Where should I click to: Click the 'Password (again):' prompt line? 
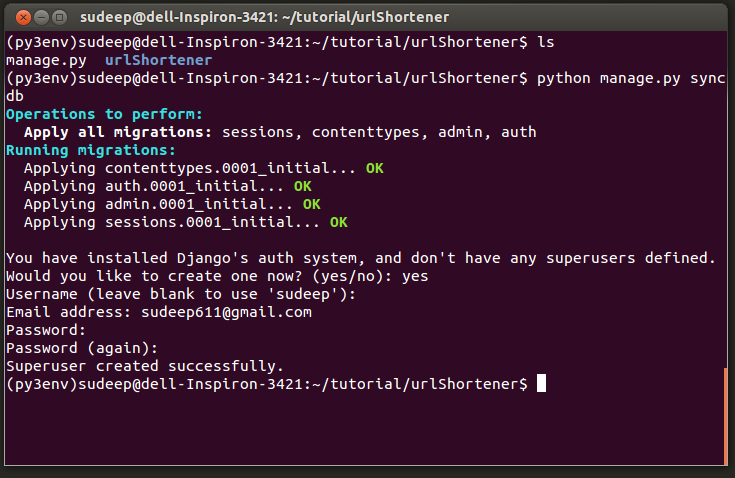tap(82, 348)
